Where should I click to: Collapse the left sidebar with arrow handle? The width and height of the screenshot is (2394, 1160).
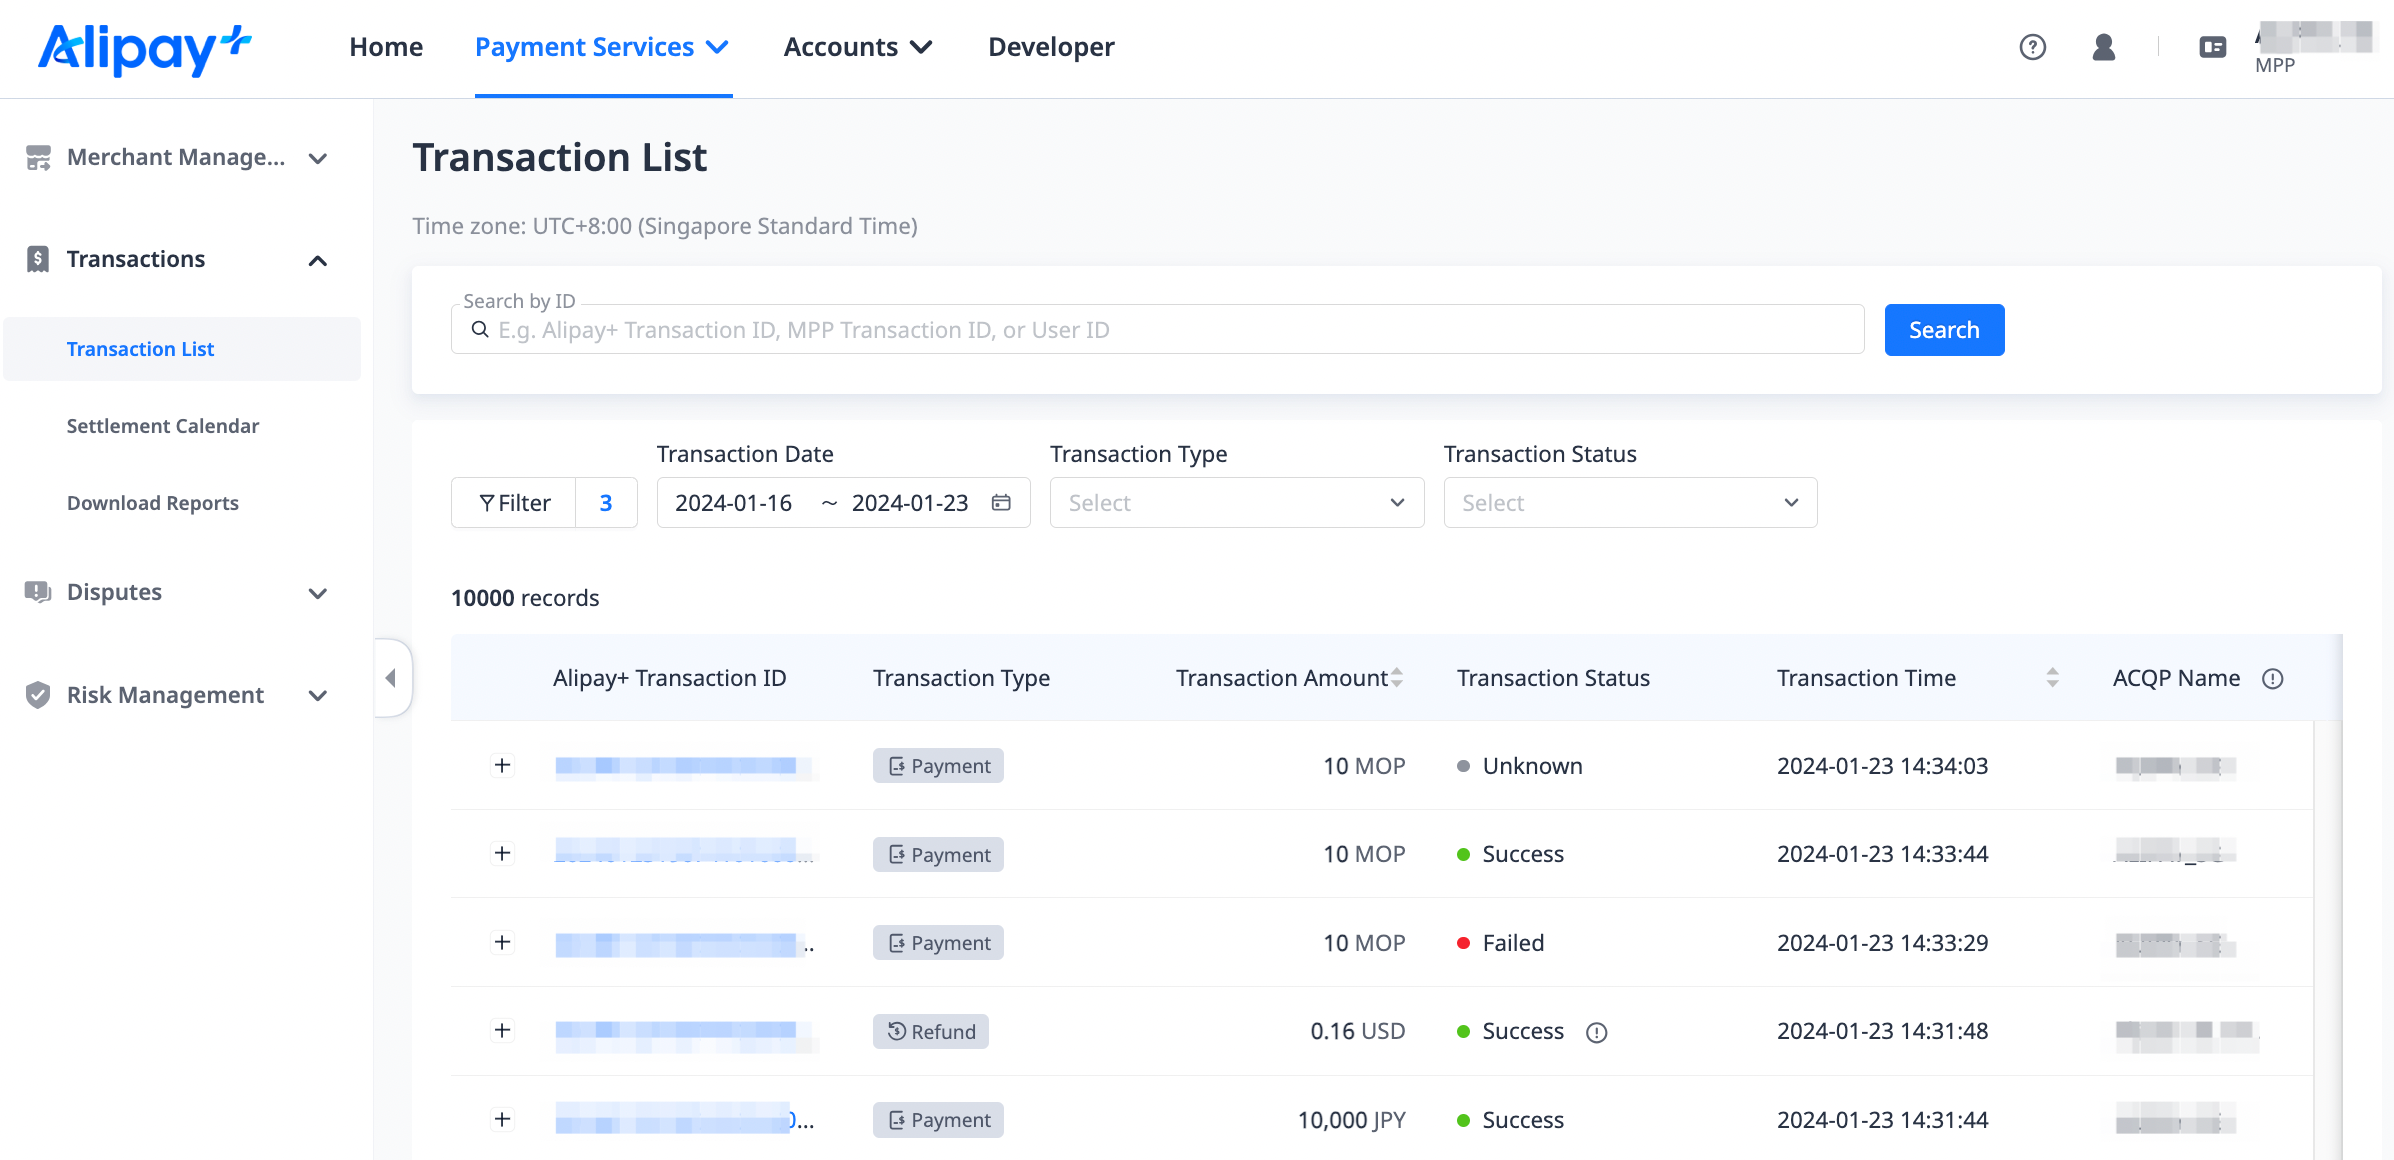[x=391, y=678]
